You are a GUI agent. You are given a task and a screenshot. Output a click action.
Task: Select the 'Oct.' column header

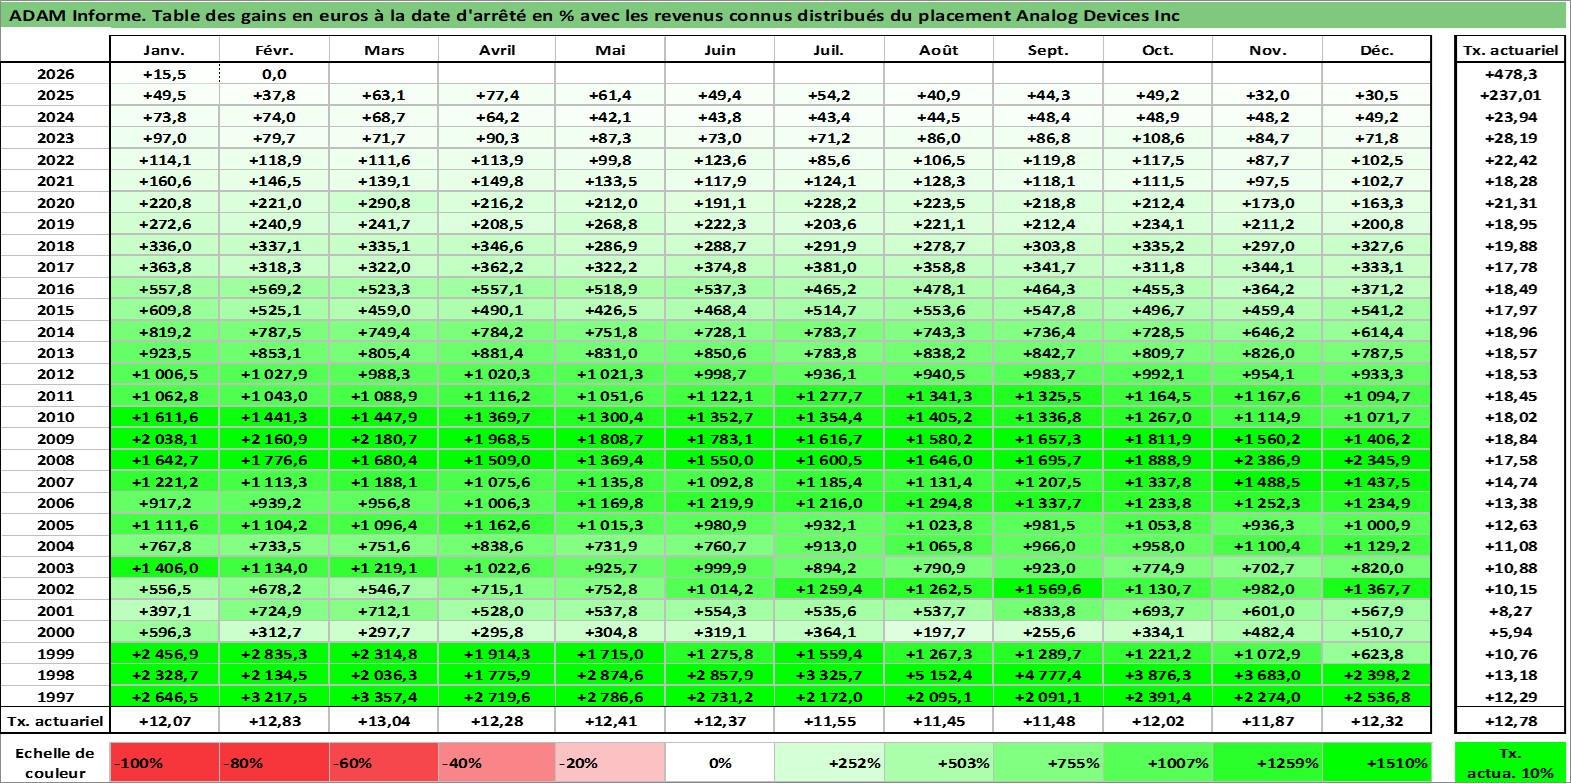click(x=1158, y=50)
